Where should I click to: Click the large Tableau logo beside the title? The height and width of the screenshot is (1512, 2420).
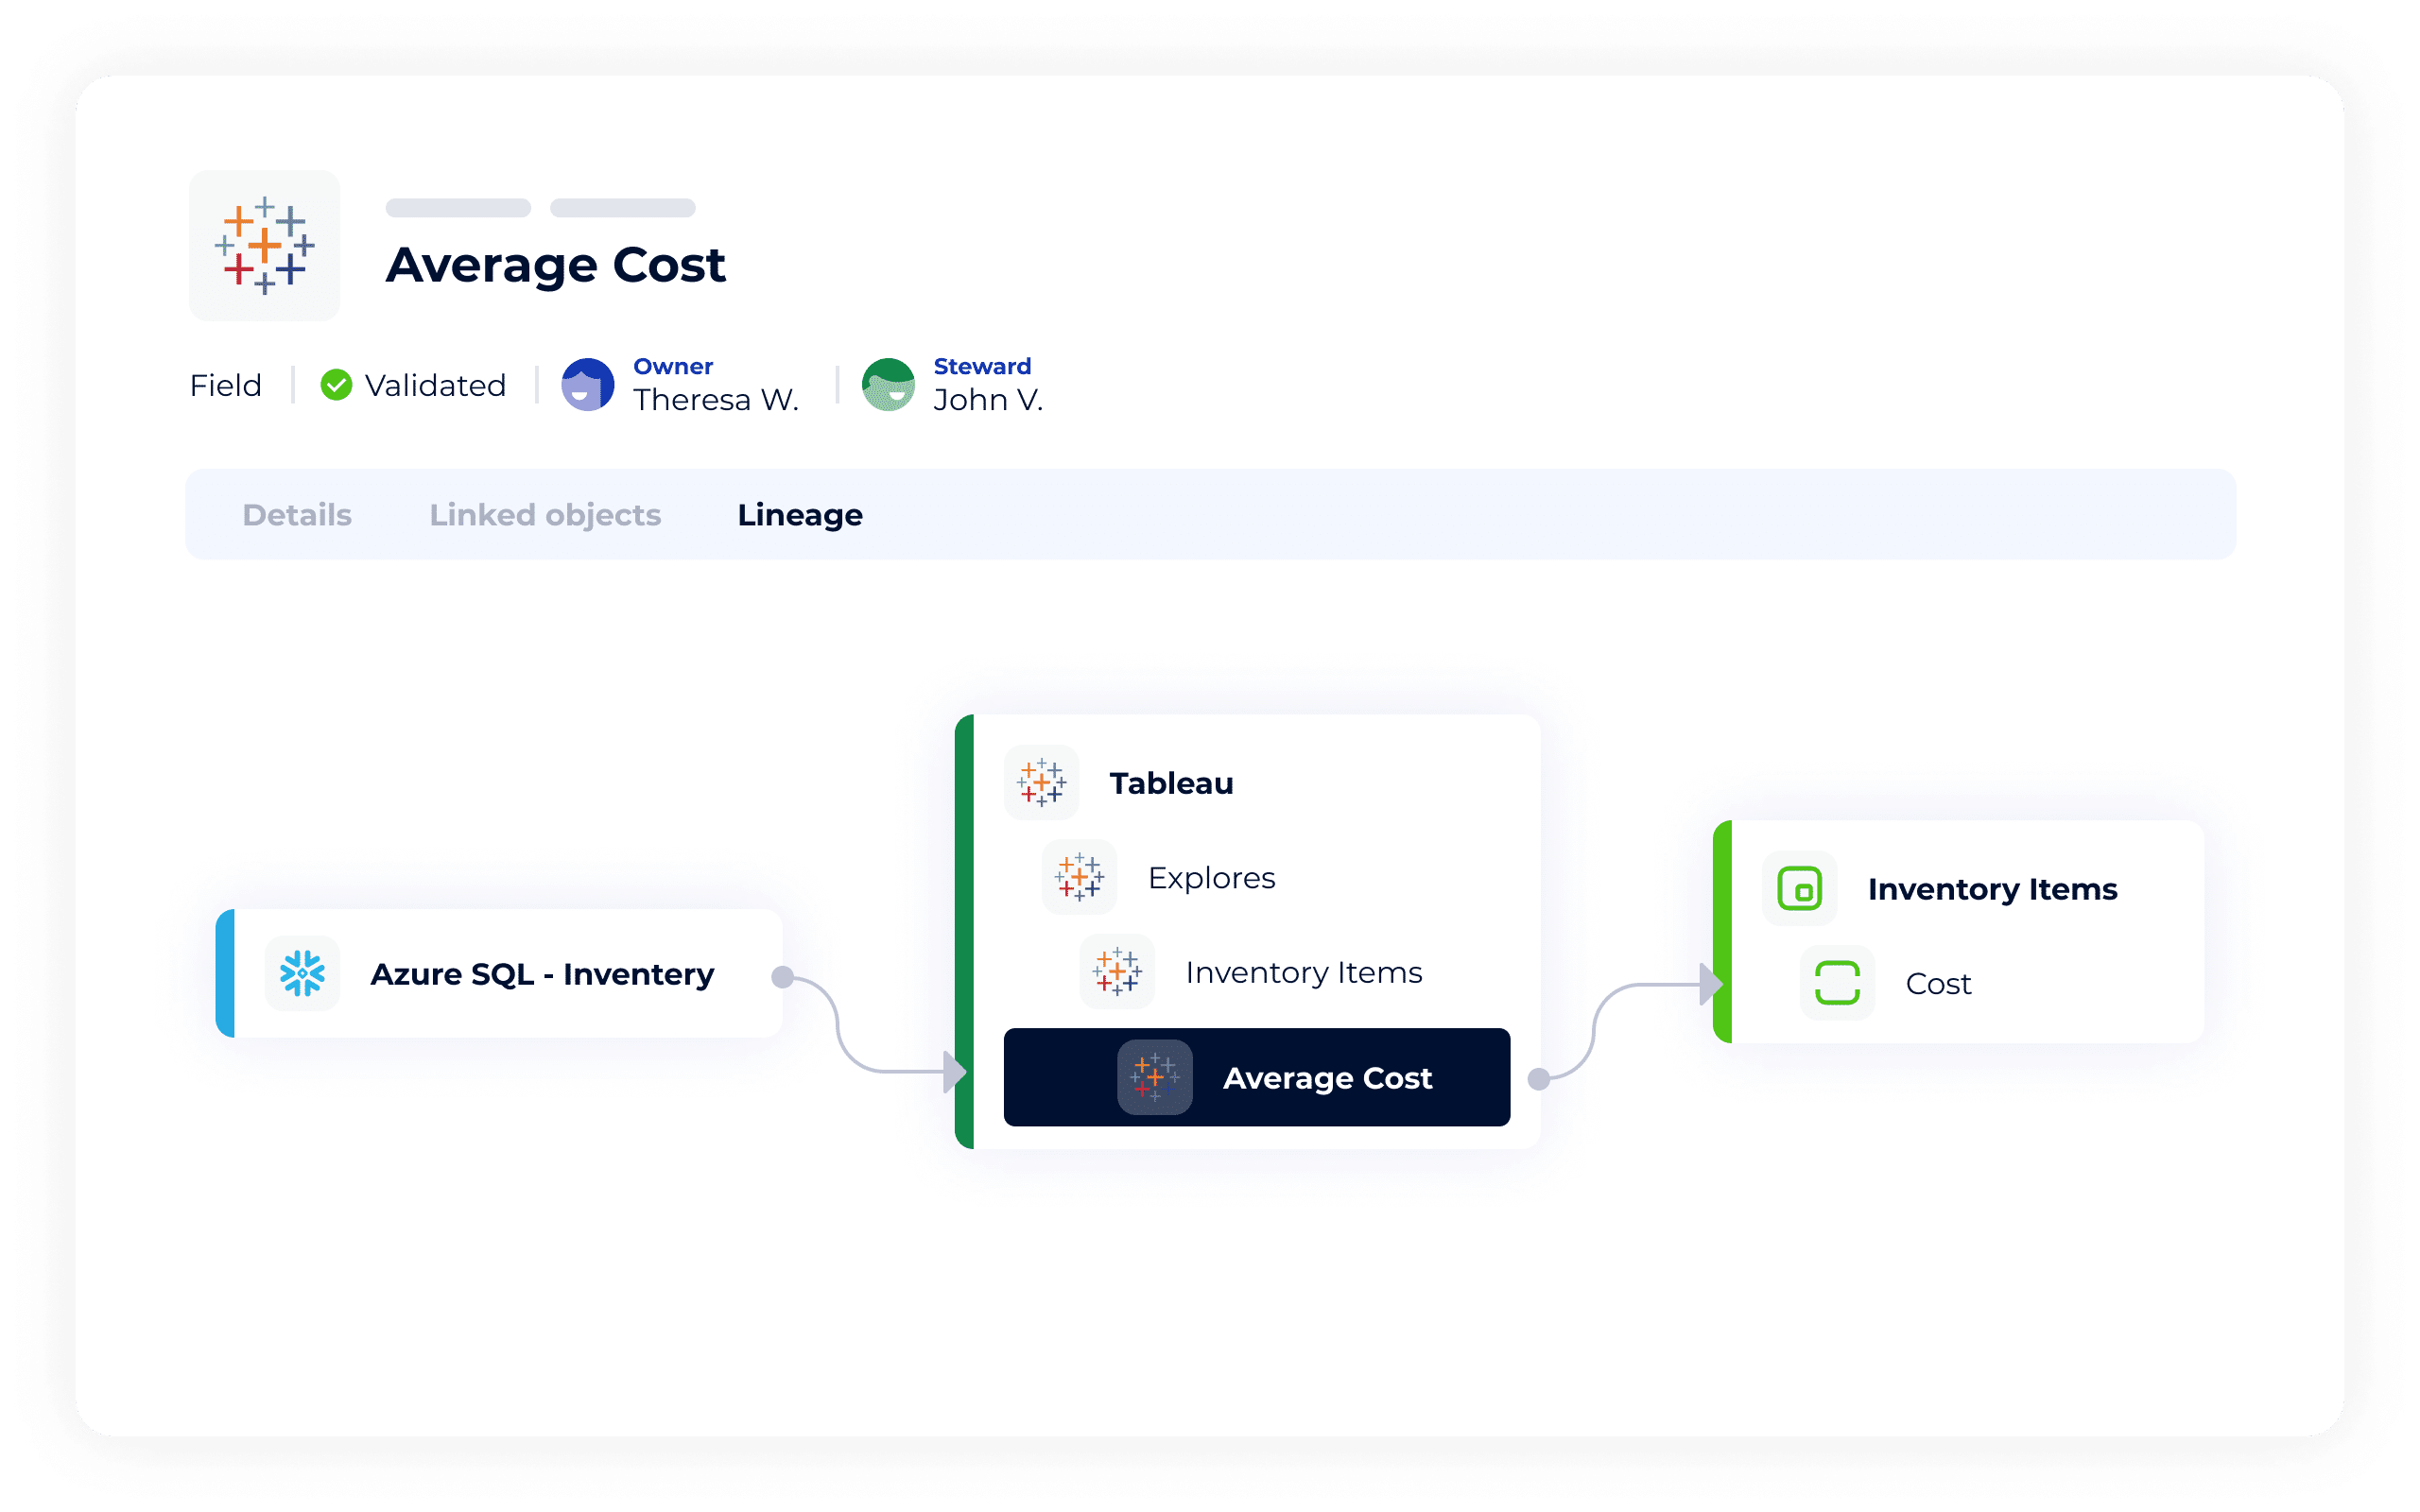pos(264,245)
